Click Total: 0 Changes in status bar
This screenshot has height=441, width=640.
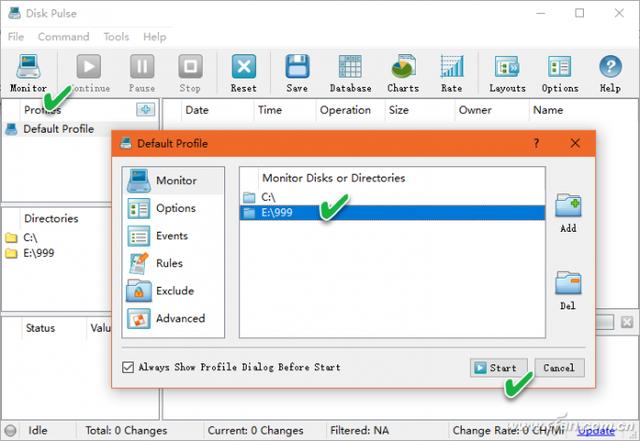point(126,430)
